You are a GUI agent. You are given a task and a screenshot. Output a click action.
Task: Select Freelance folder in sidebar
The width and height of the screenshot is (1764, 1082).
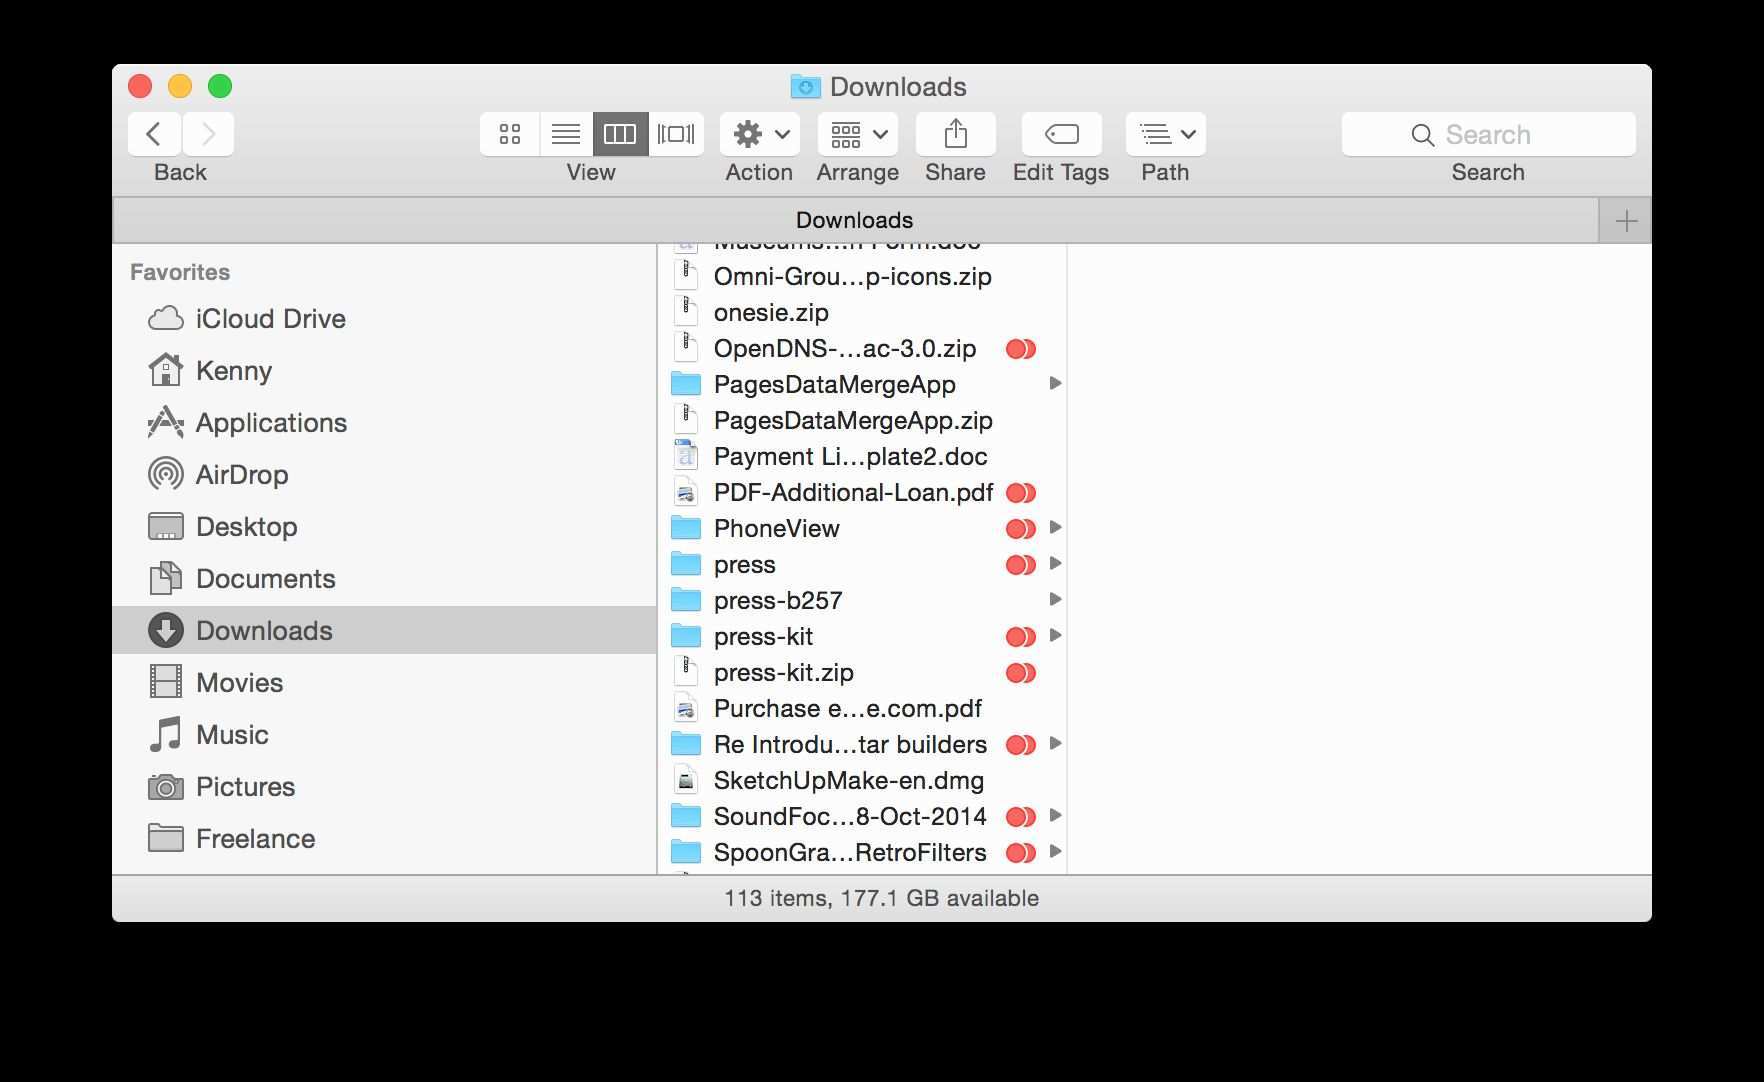click(255, 839)
